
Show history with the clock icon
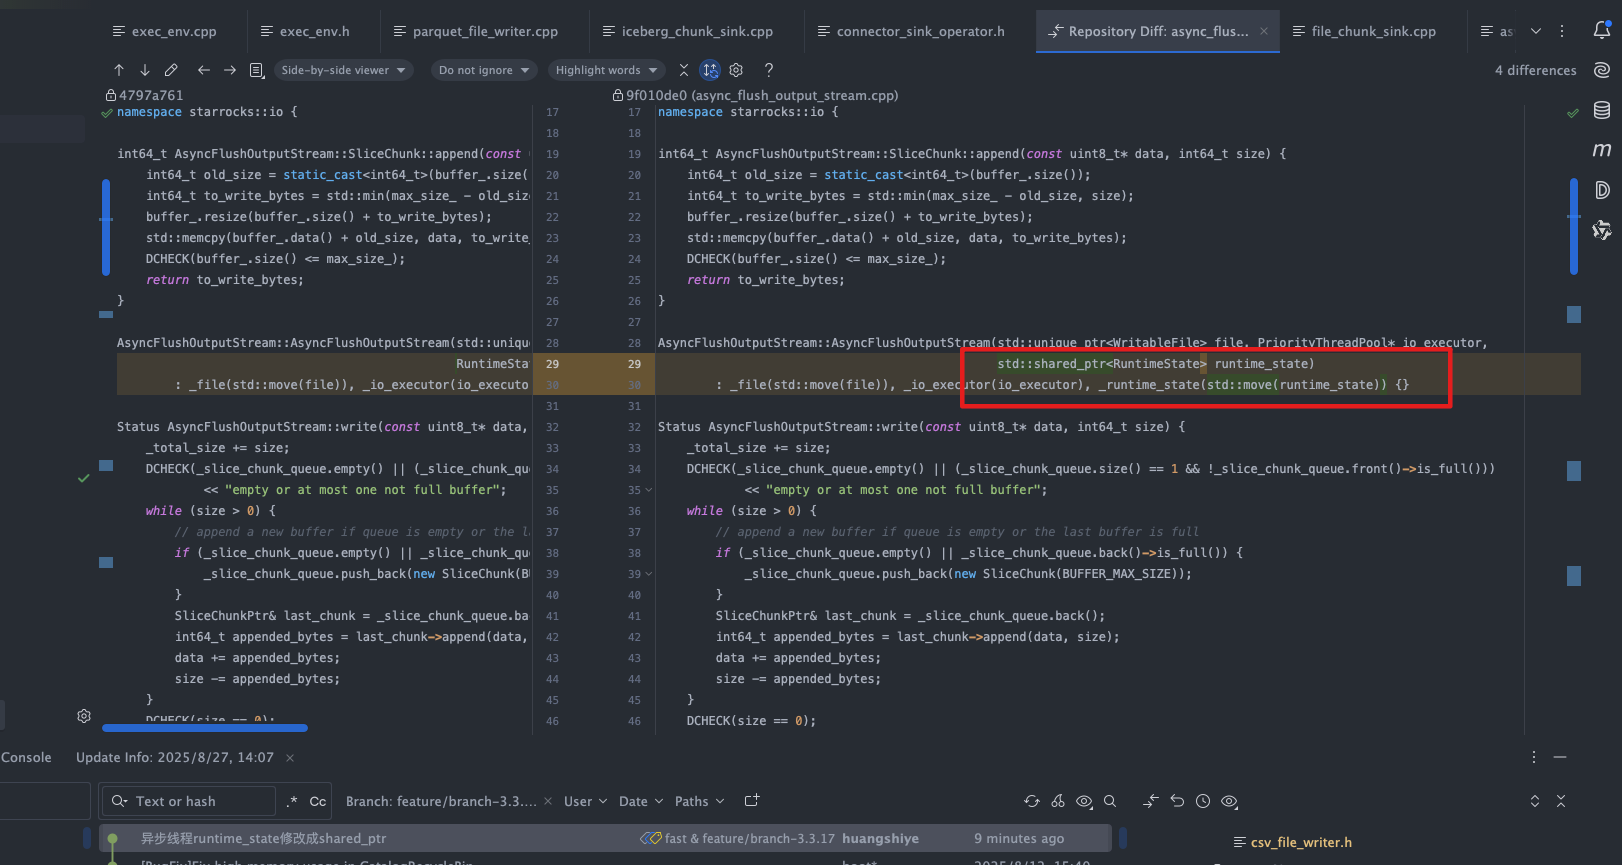(1203, 801)
